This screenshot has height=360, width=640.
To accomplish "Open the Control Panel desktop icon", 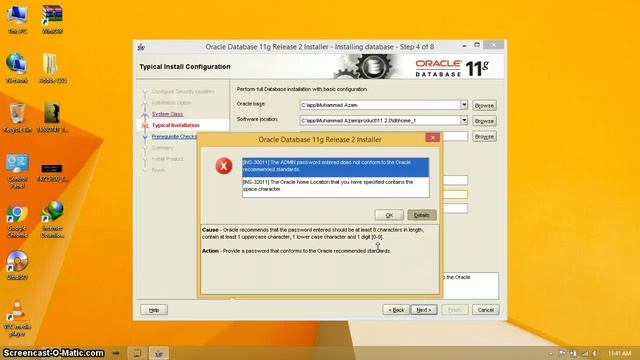I will (17, 171).
